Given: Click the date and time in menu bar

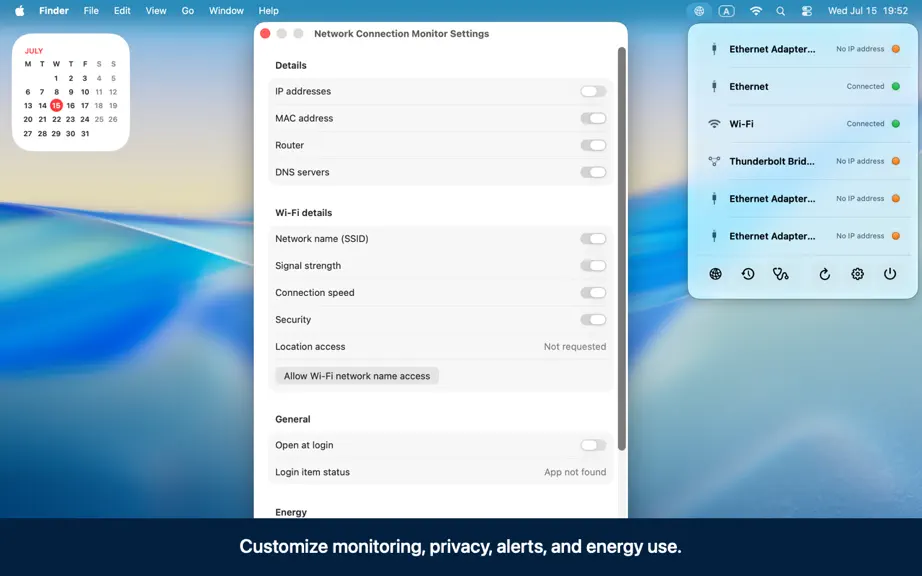Looking at the screenshot, I should click(x=868, y=11).
